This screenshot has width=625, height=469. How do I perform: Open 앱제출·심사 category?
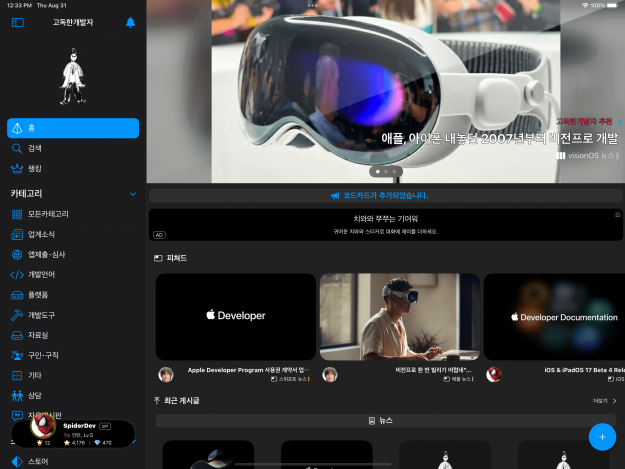(x=46, y=254)
